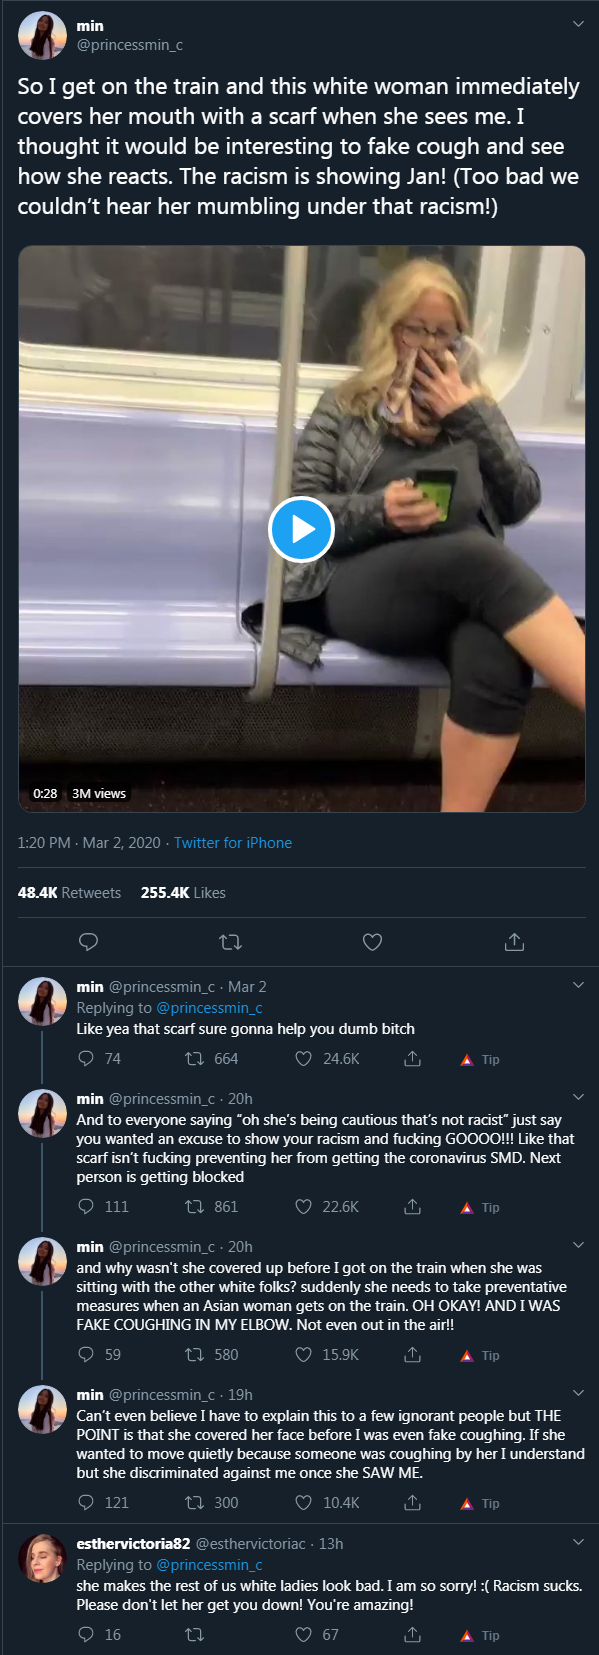The width and height of the screenshot is (599, 1655).
Task: Share the main tweet via share icon
Action: click(x=514, y=942)
